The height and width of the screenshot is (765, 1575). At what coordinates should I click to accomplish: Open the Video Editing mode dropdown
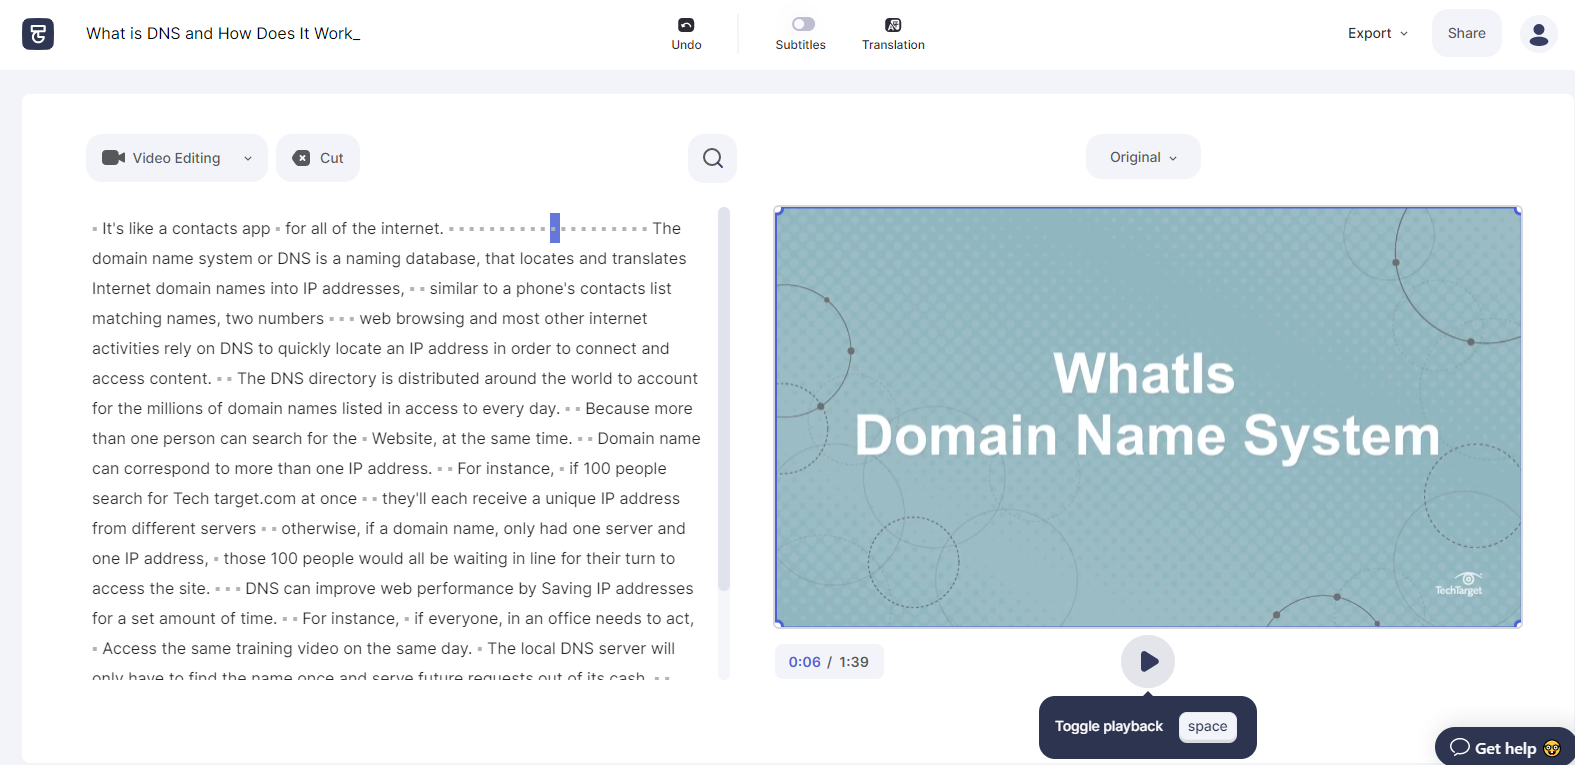177,158
